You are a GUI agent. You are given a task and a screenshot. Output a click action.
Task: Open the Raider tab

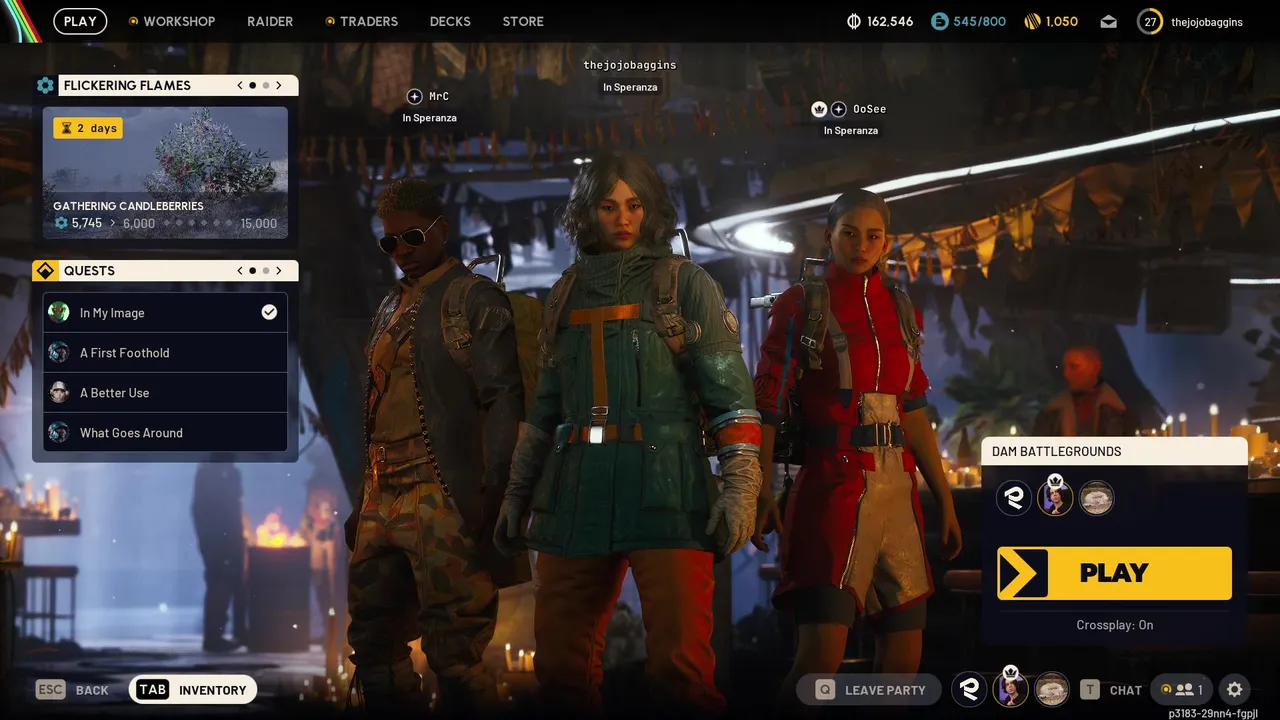click(270, 21)
